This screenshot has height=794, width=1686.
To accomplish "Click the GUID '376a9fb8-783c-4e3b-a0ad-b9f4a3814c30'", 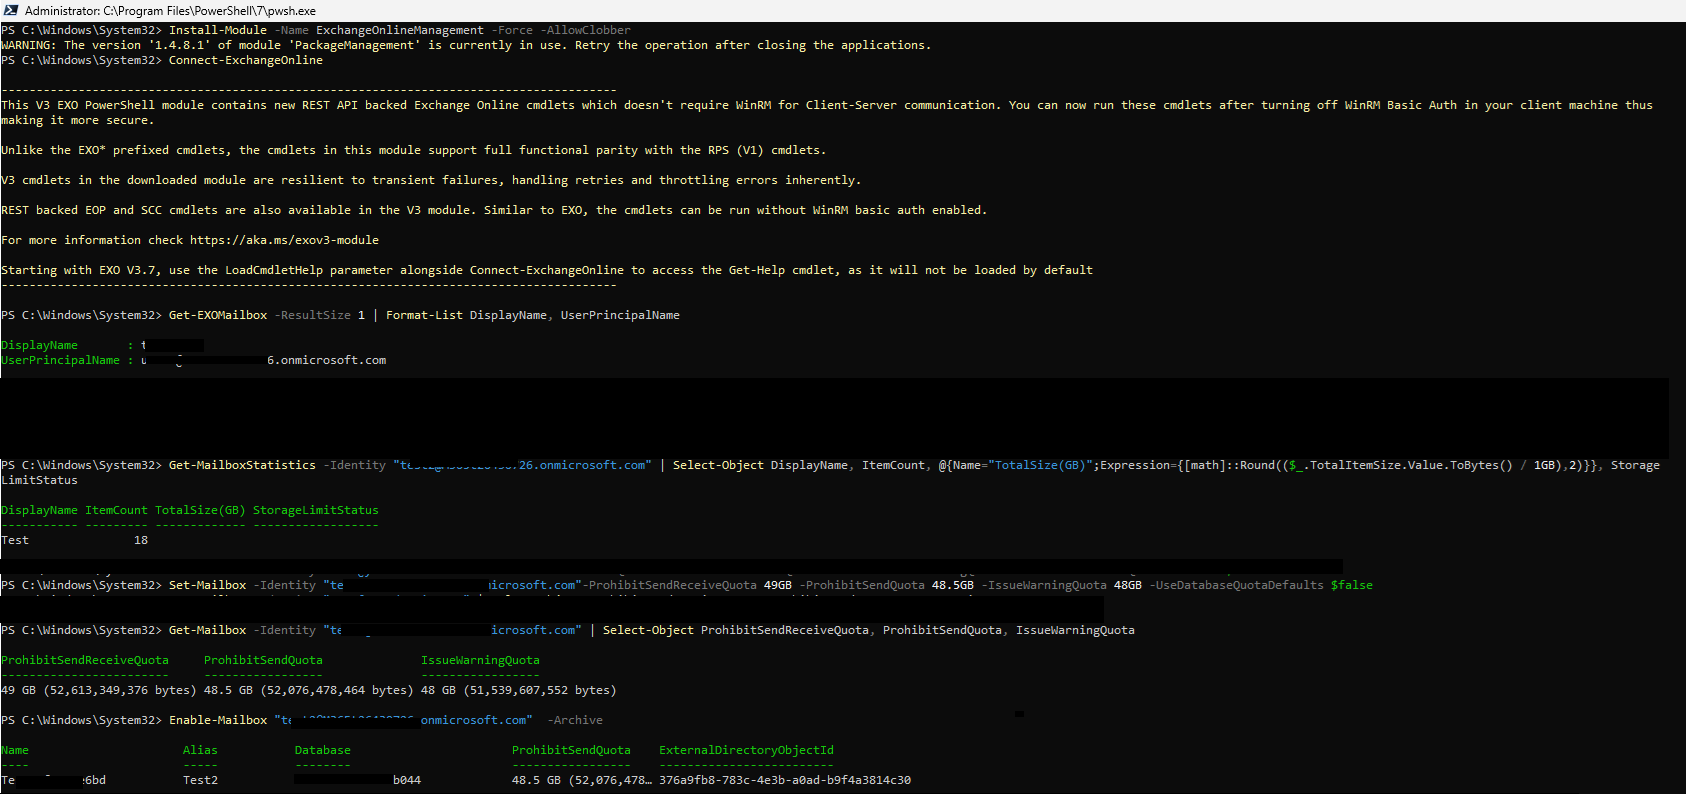I will [x=785, y=780].
